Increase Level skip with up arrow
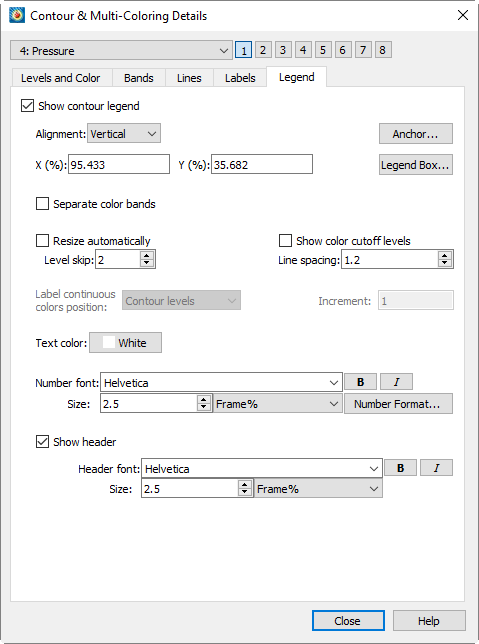479x644 pixels. tap(147, 255)
